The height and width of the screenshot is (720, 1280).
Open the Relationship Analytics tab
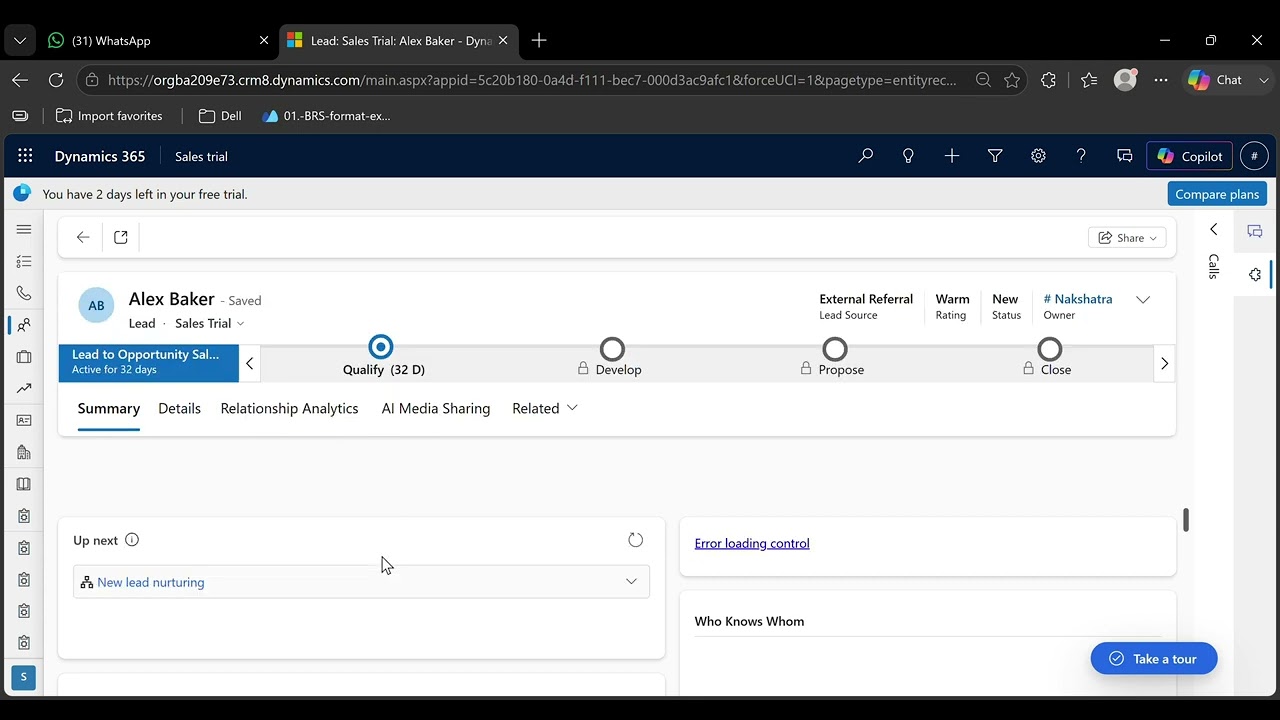tap(289, 408)
